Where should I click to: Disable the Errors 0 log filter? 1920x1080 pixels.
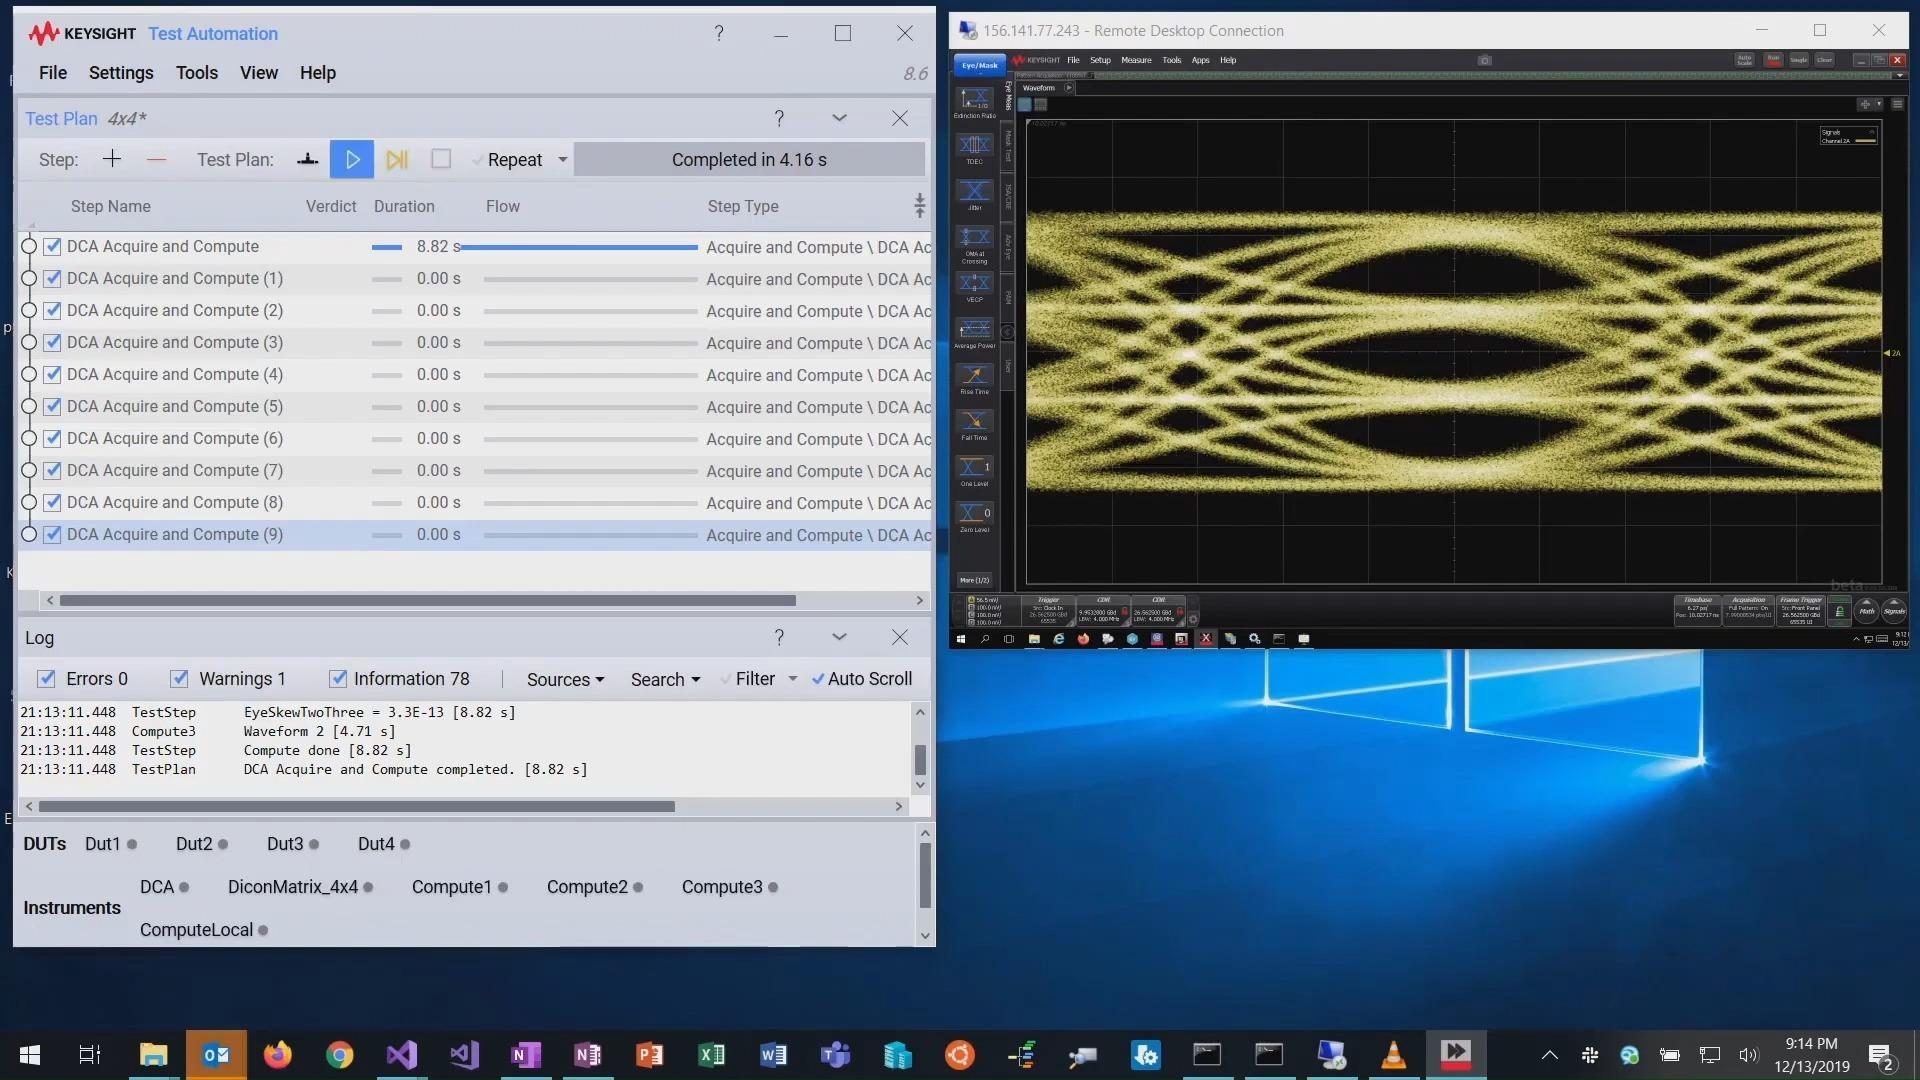tap(46, 679)
